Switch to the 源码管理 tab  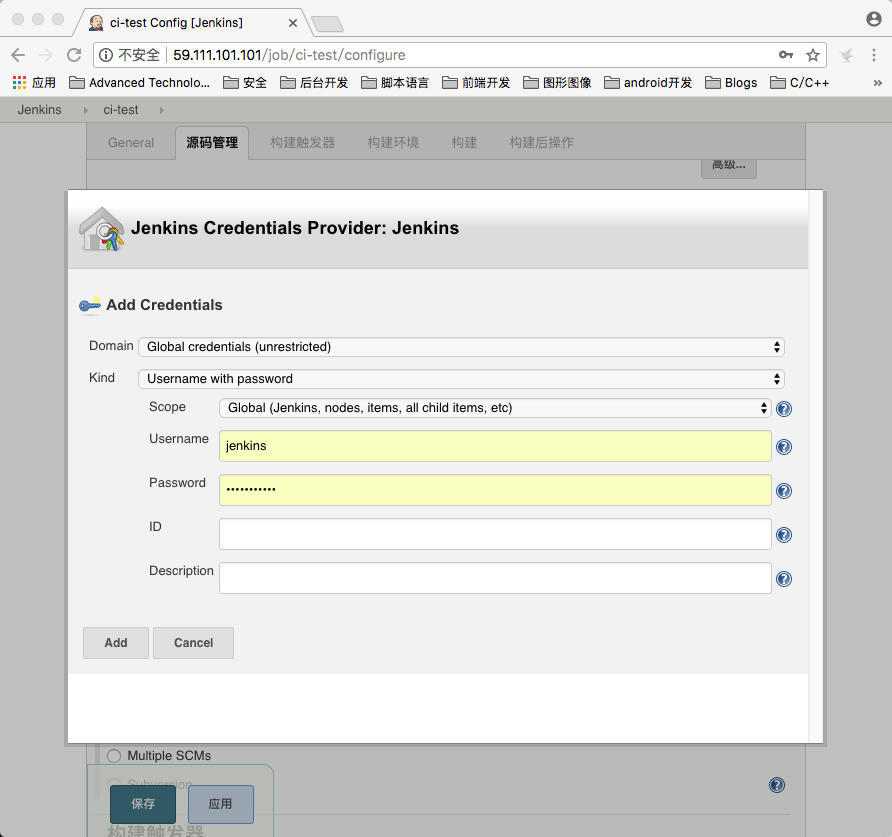point(212,143)
